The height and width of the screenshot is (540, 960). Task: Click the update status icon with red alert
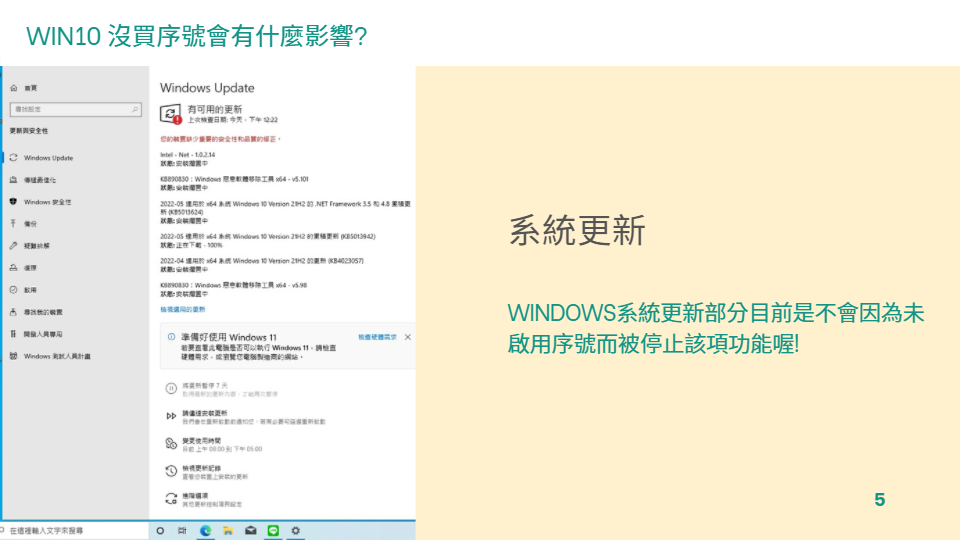tap(171, 114)
